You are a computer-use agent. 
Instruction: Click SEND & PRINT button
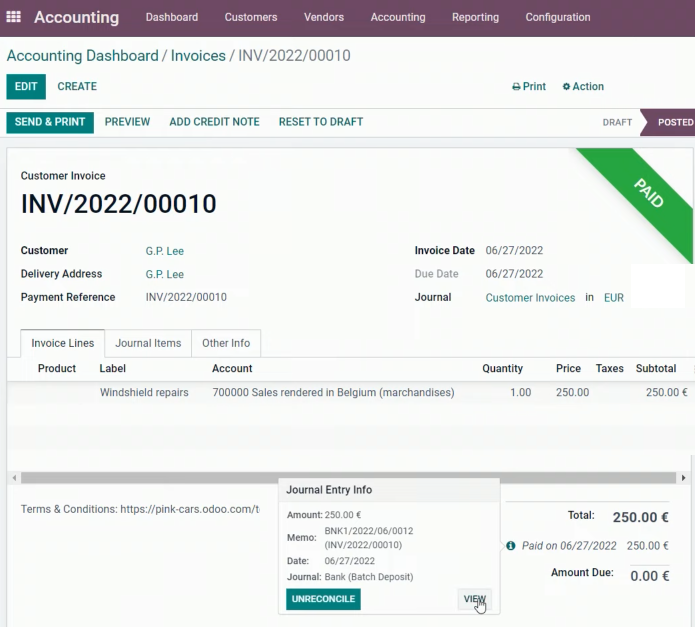[50, 122]
